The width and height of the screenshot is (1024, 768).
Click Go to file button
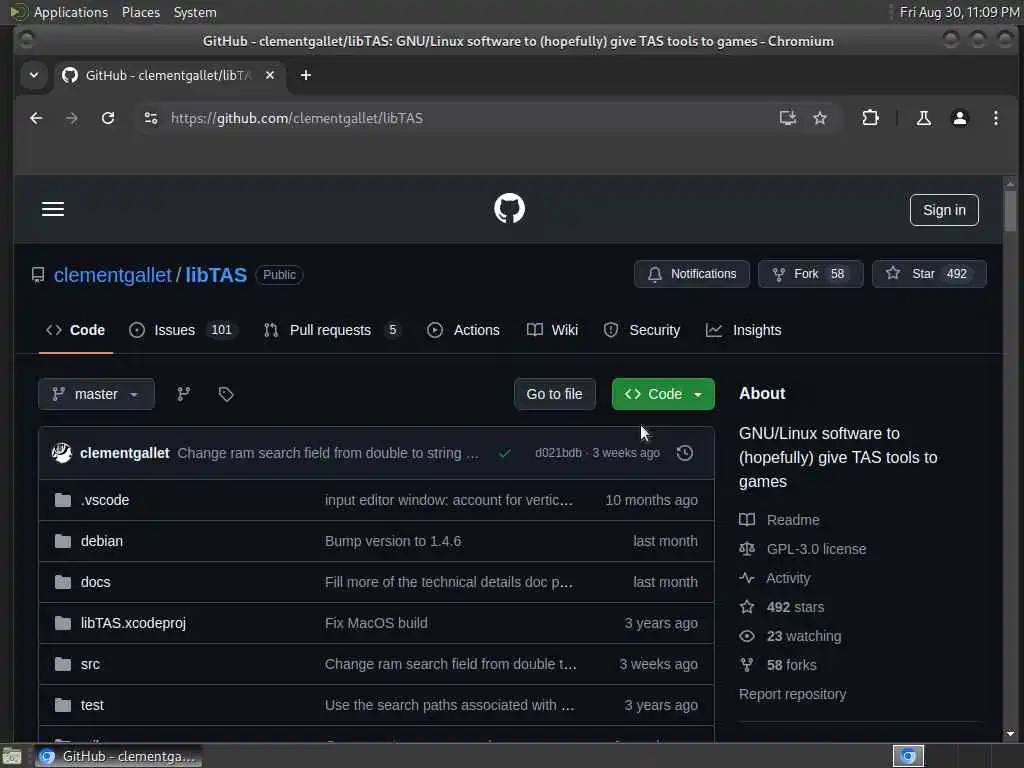point(554,394)
